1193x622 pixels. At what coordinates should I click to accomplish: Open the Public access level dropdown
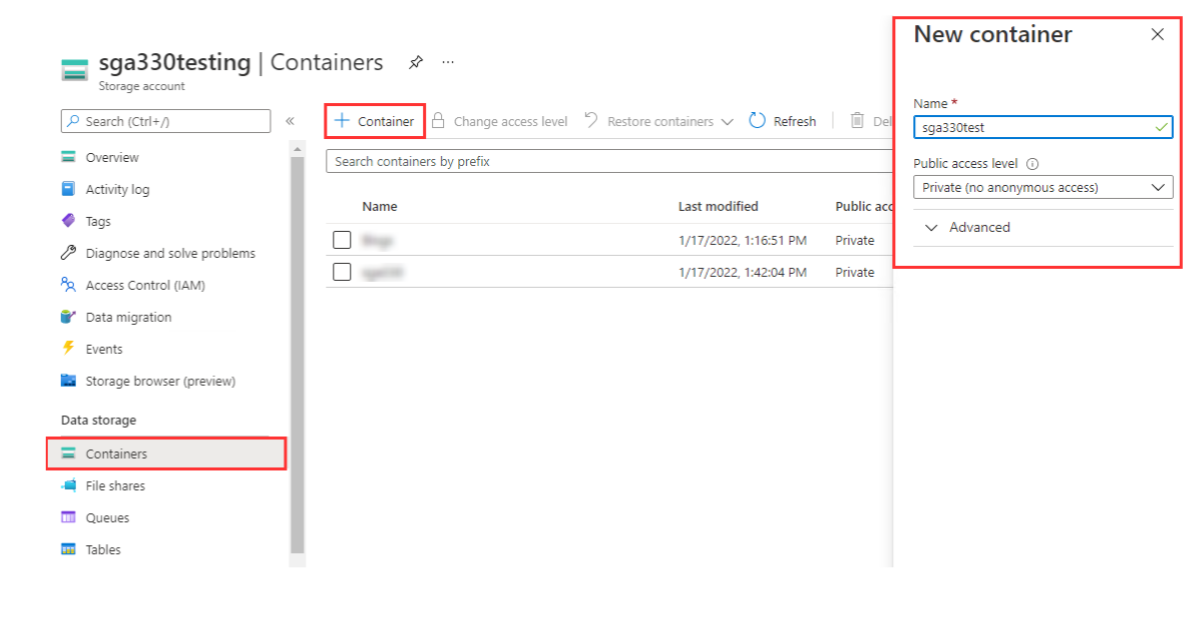[1042, 187]
